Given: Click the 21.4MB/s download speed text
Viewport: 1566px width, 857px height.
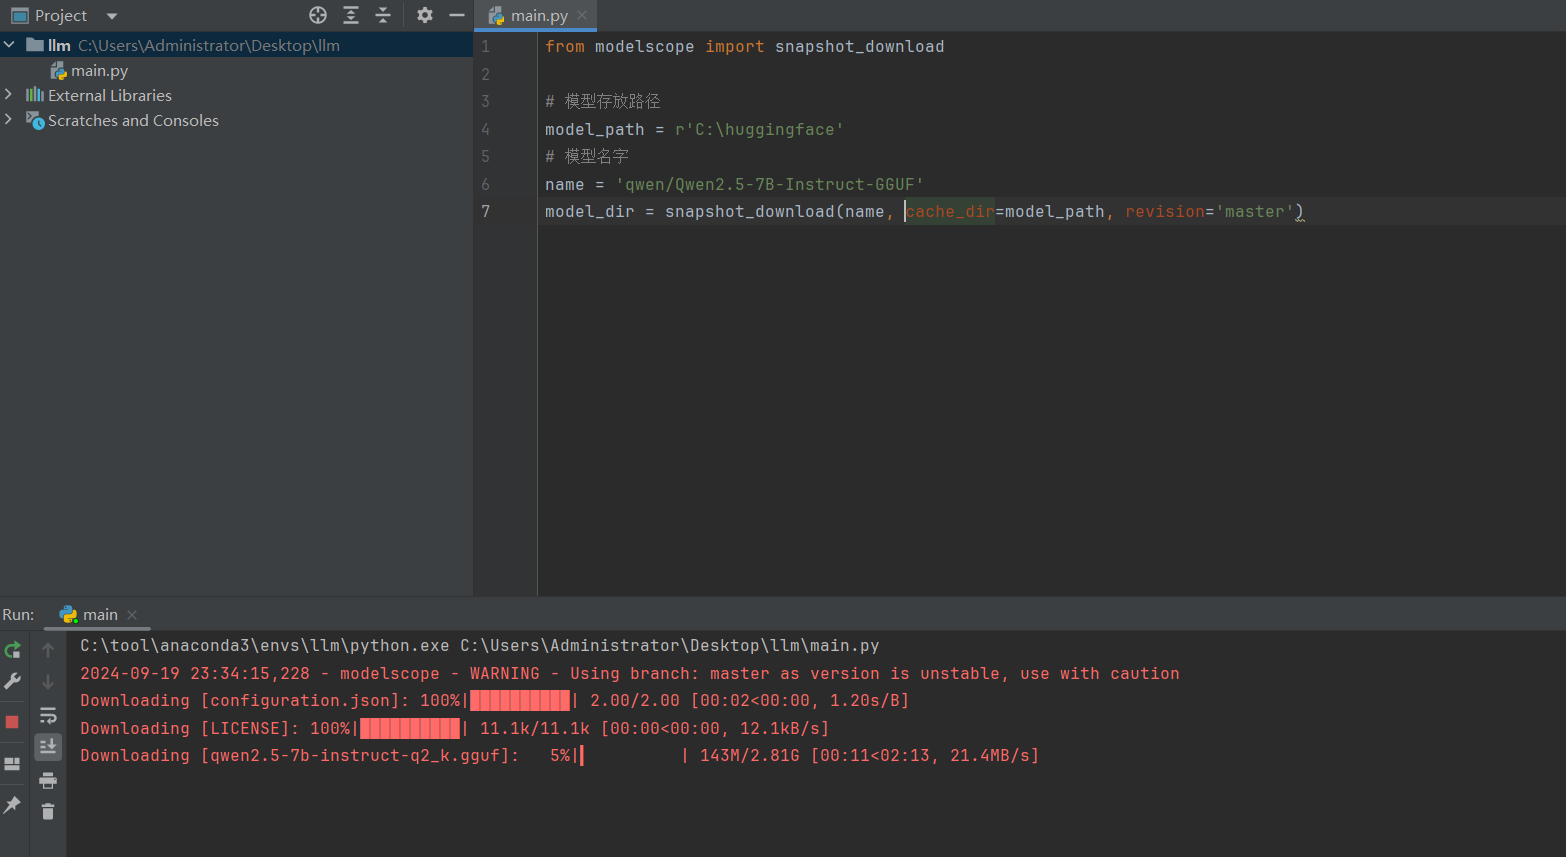Looking at the screenshot, I should [990, 755].
